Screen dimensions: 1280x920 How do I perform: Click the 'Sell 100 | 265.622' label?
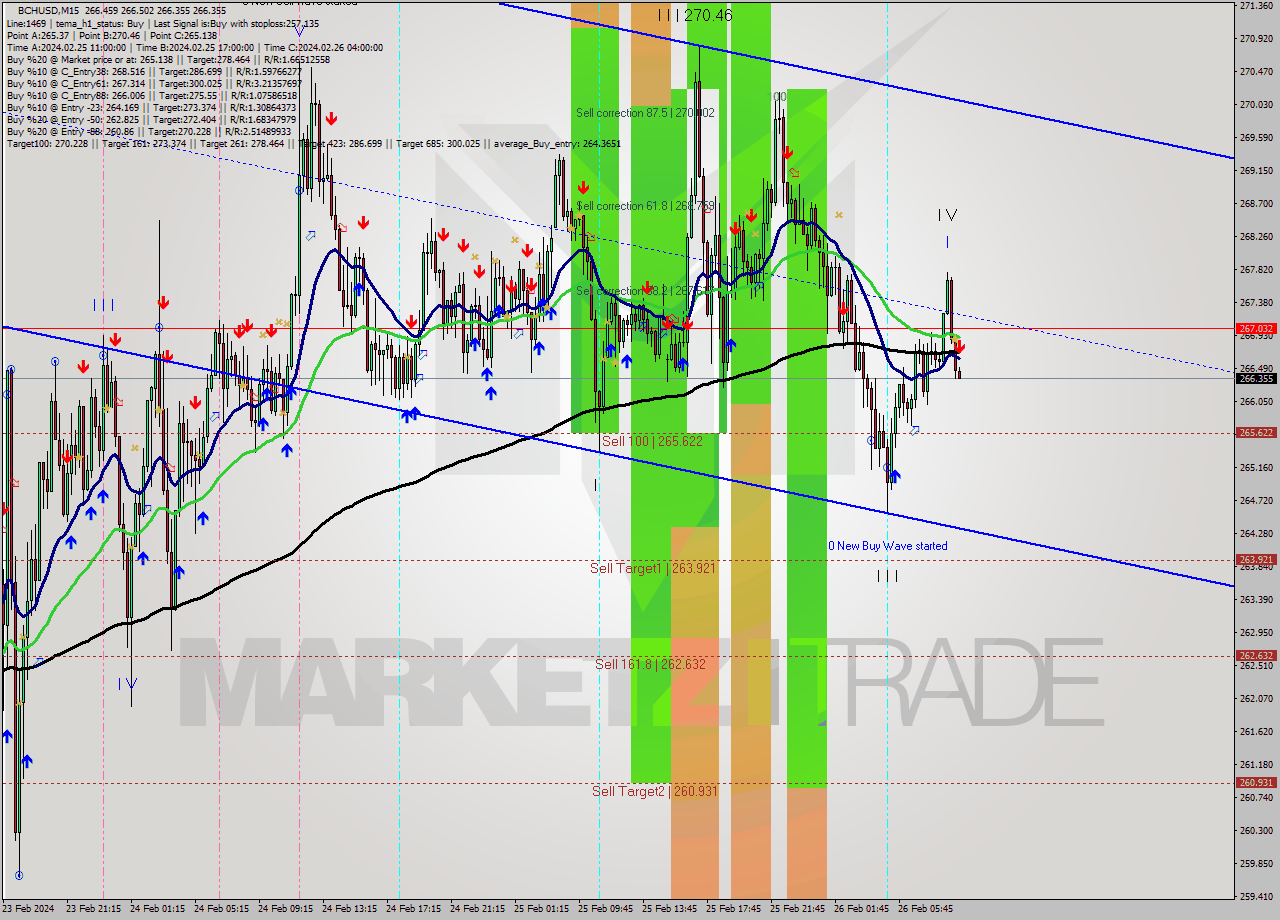point(652,441)
